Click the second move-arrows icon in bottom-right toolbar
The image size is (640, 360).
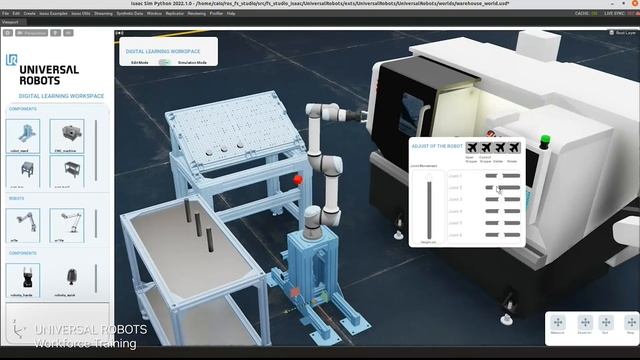[x=585, y=322]
